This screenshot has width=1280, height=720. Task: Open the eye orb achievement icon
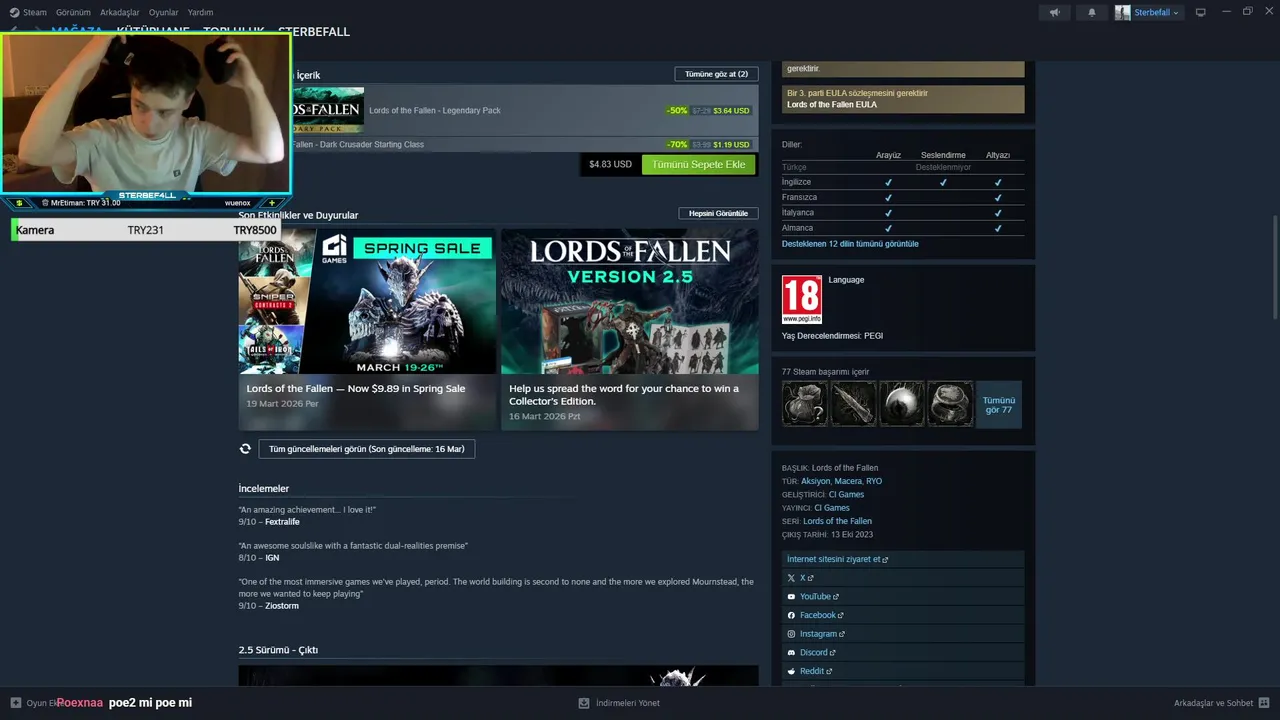901,404
